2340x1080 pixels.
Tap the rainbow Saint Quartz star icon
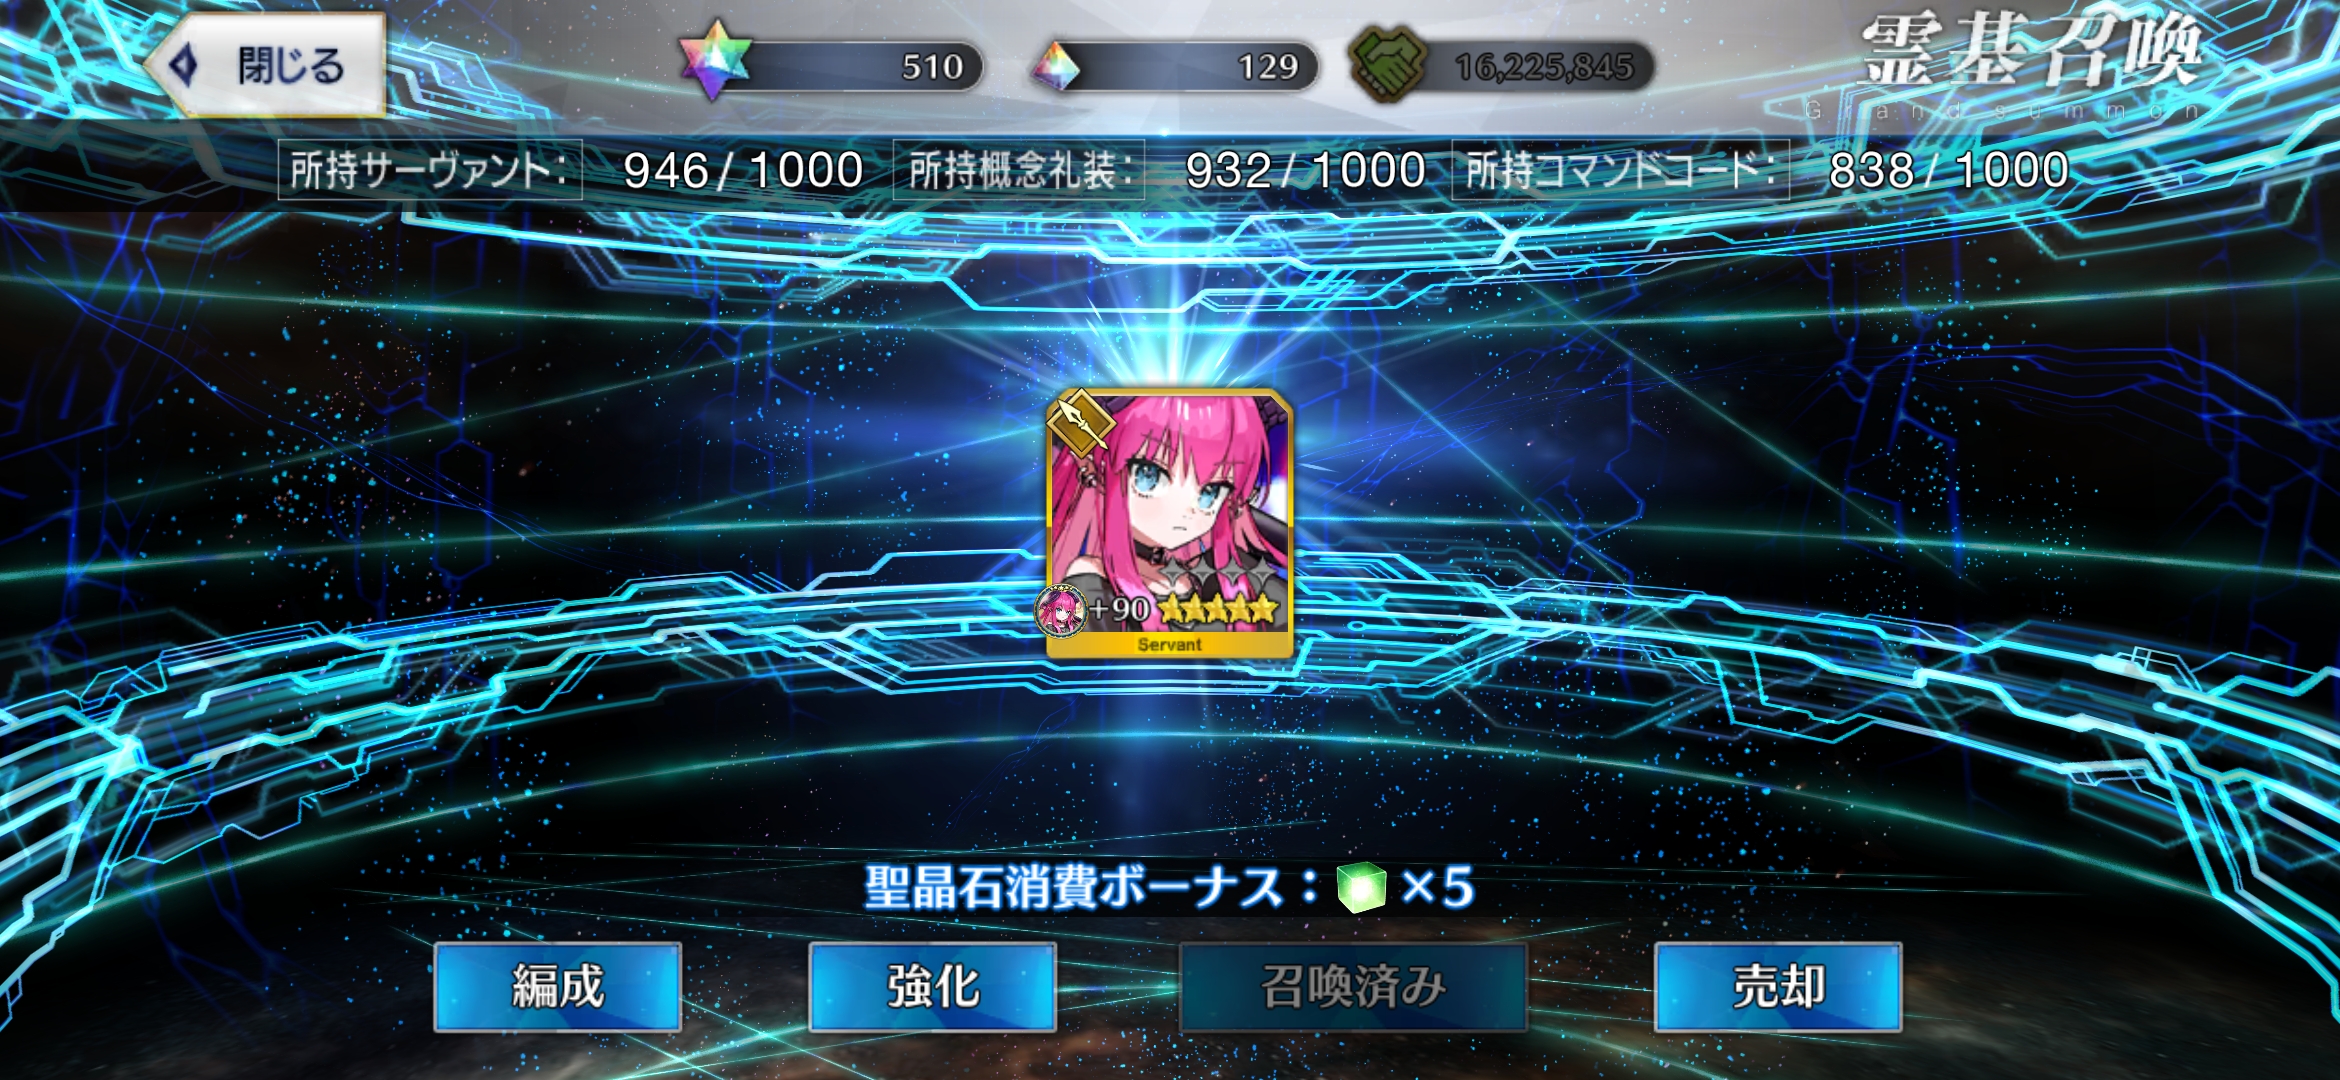point(714,60)
